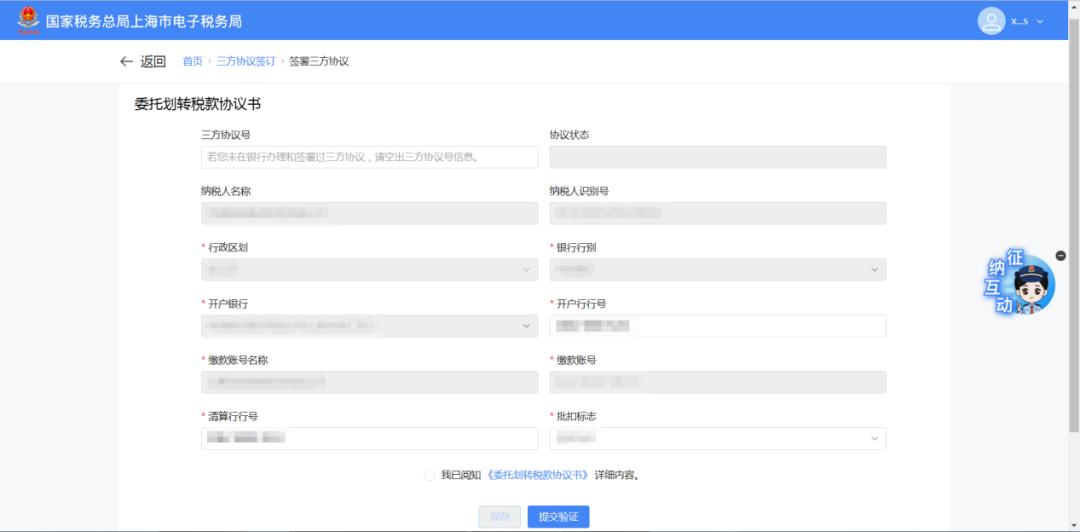The height and width of the screenshot is (532, 1080).
Task: Click the 保存 button
Action: 500,516
